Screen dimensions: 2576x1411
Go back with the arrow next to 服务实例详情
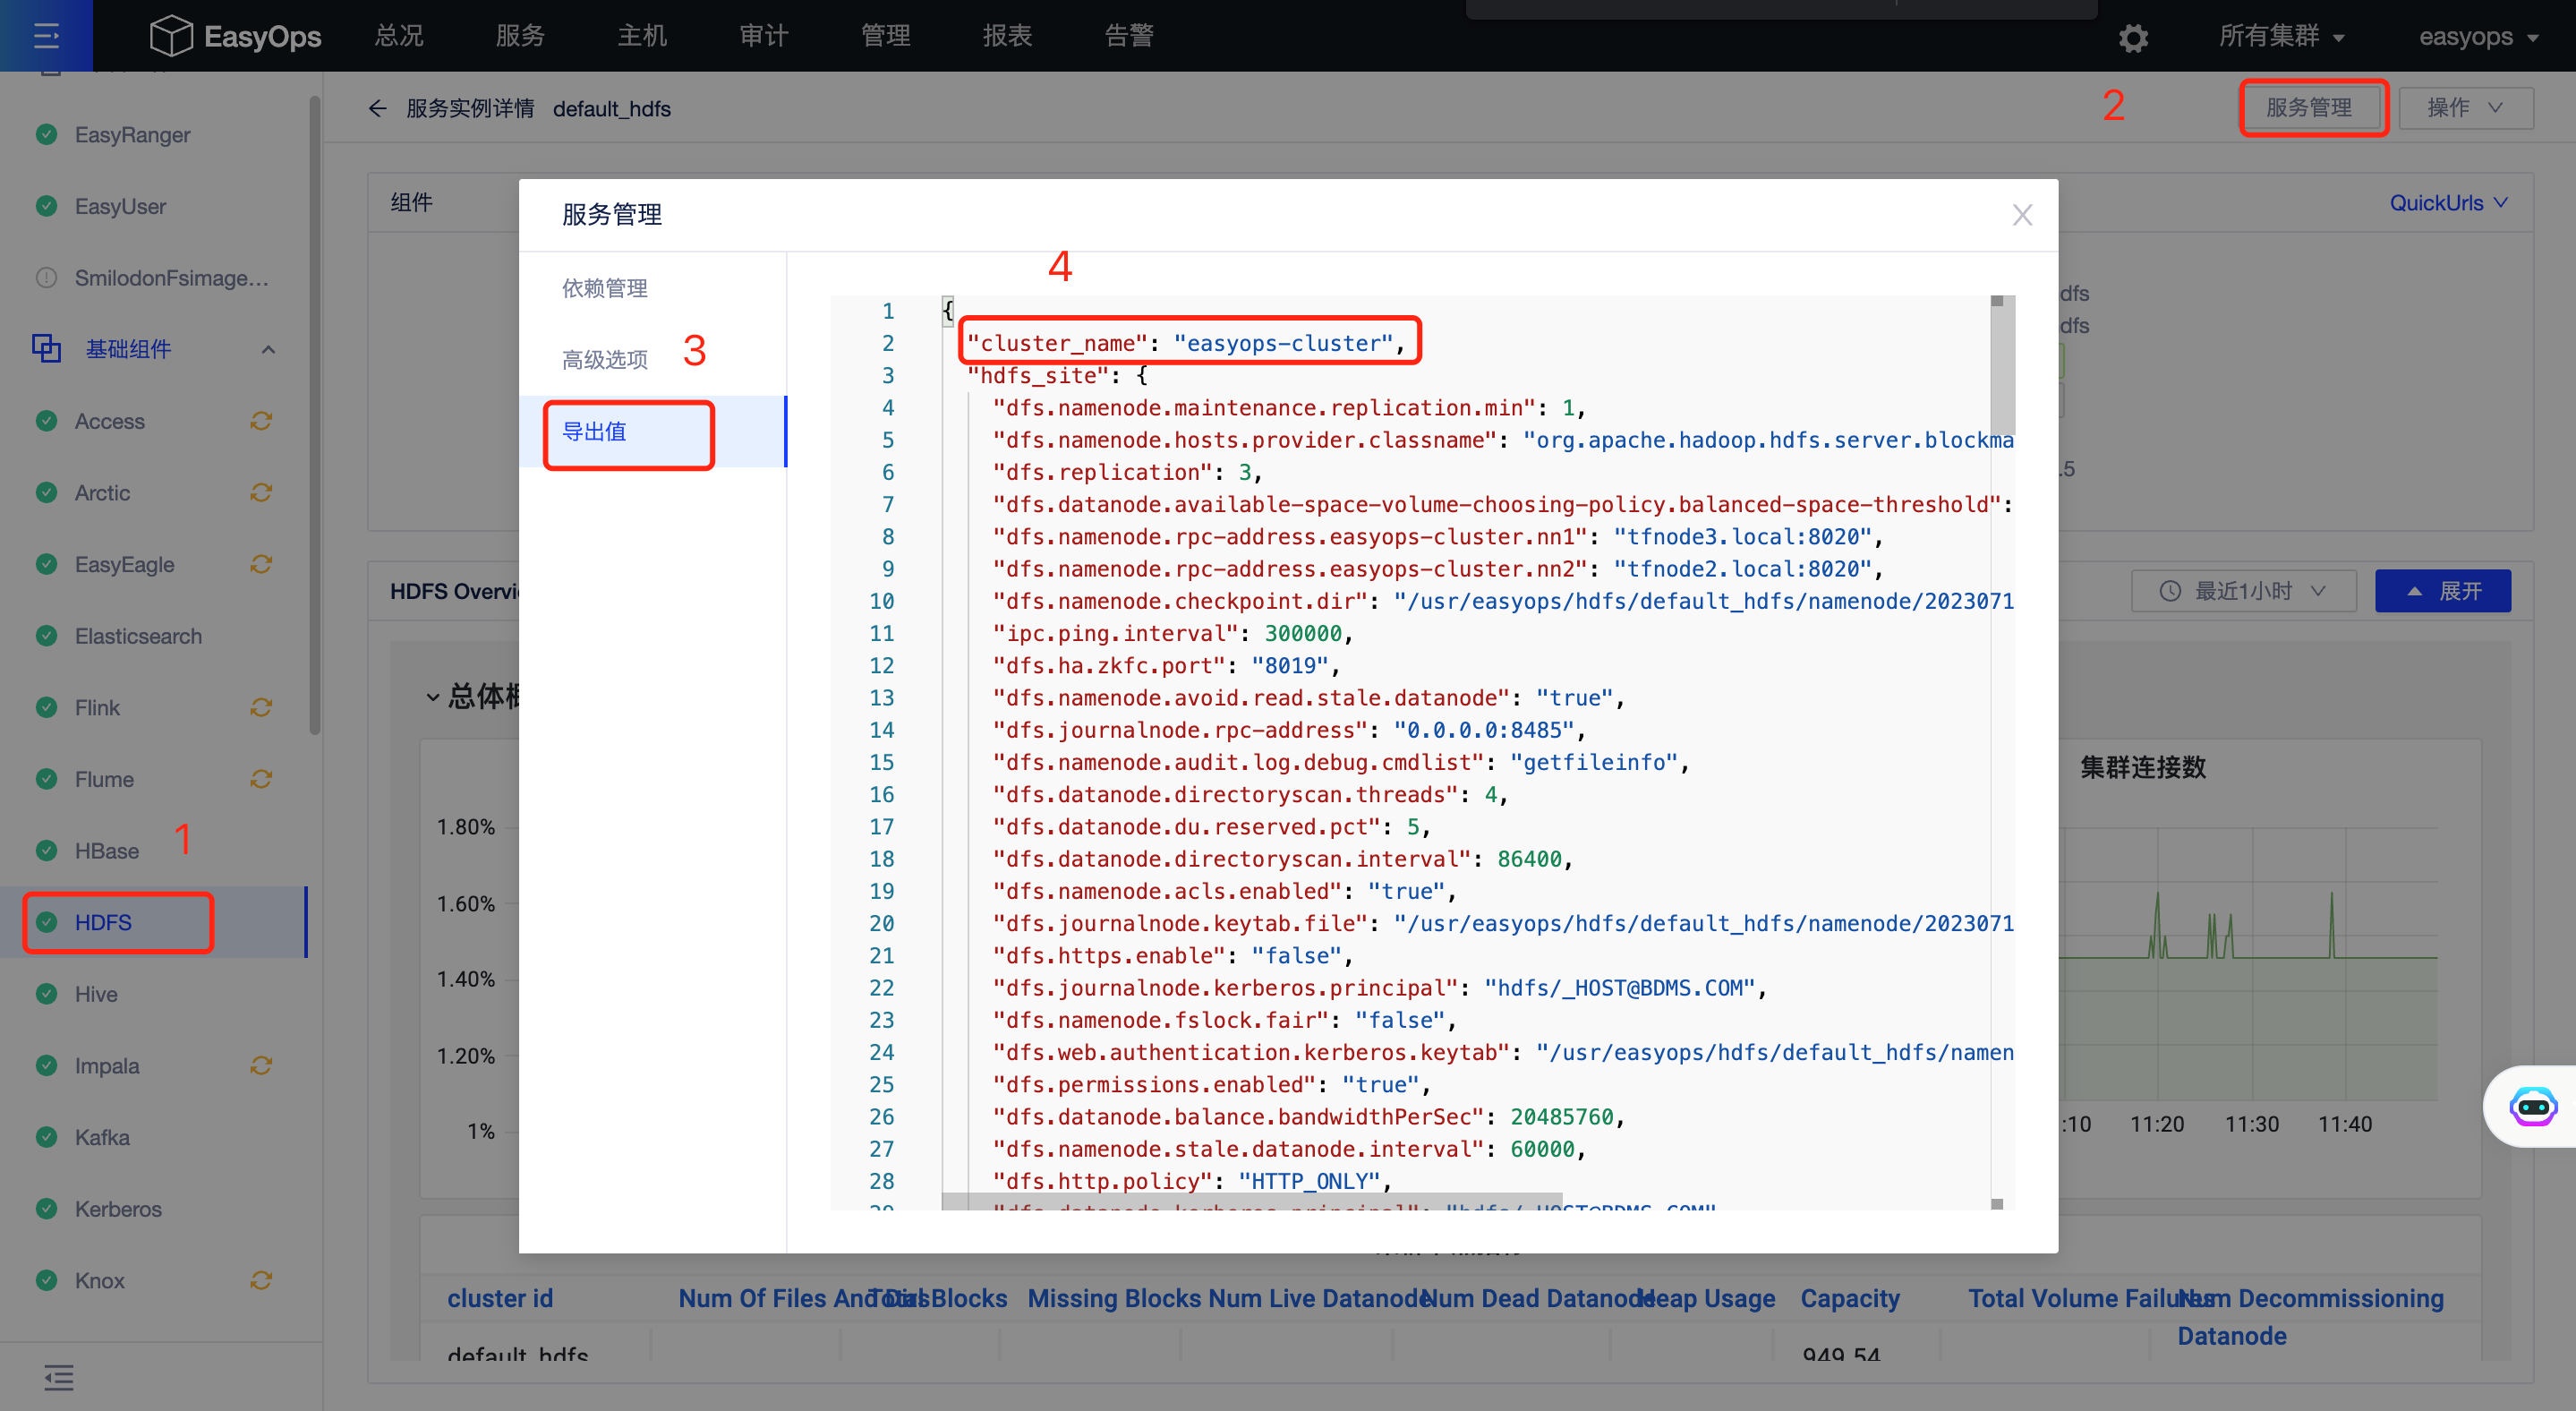377,108
